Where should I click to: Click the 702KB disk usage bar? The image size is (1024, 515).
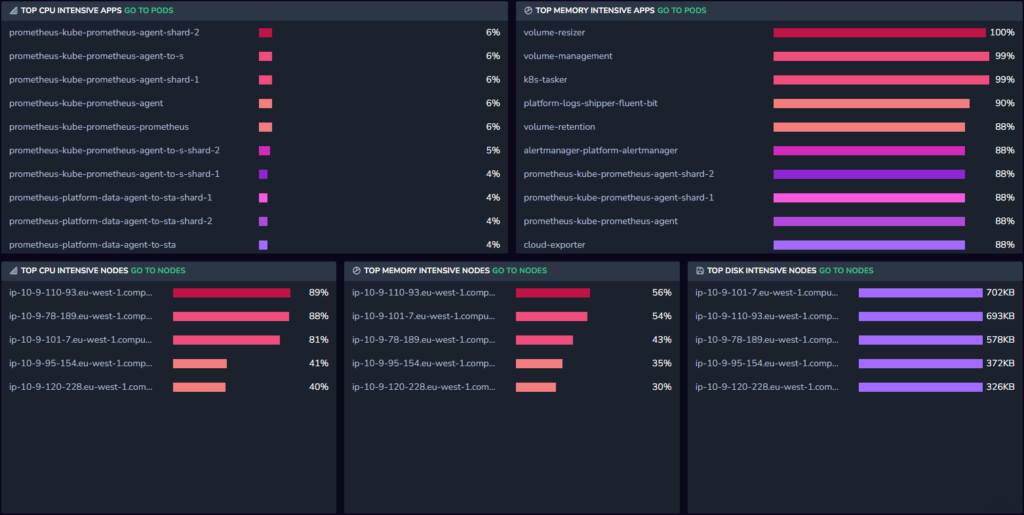point(921,292)
